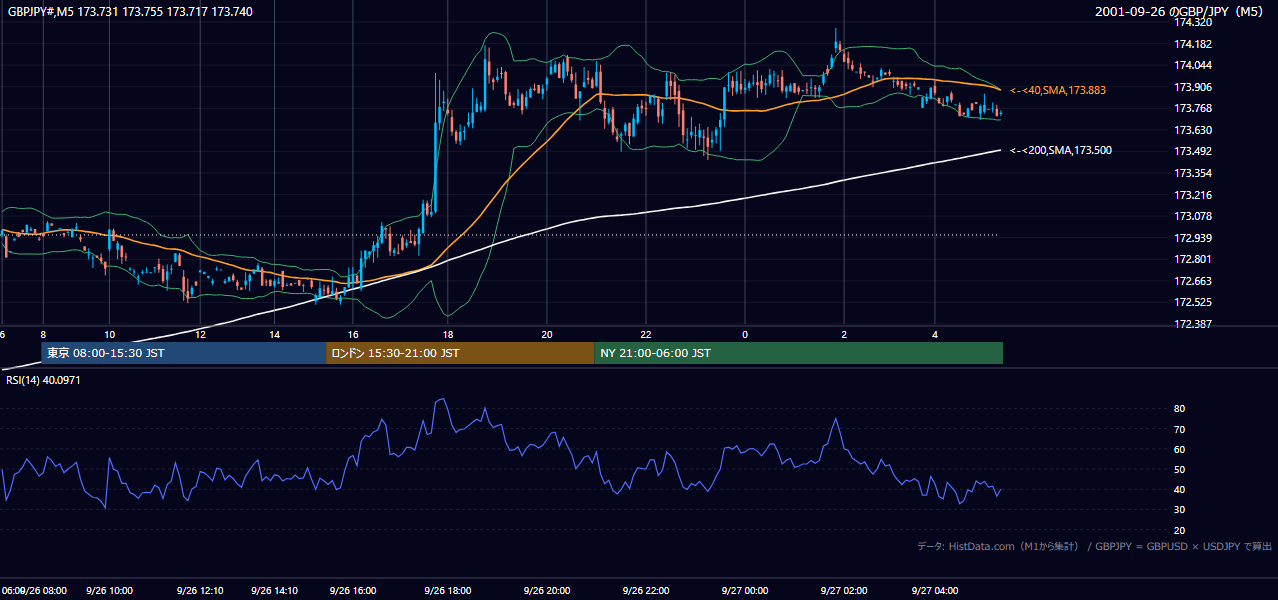
Task: Click the 9/26 22:00 bottom time label
Action: [646, 591]
